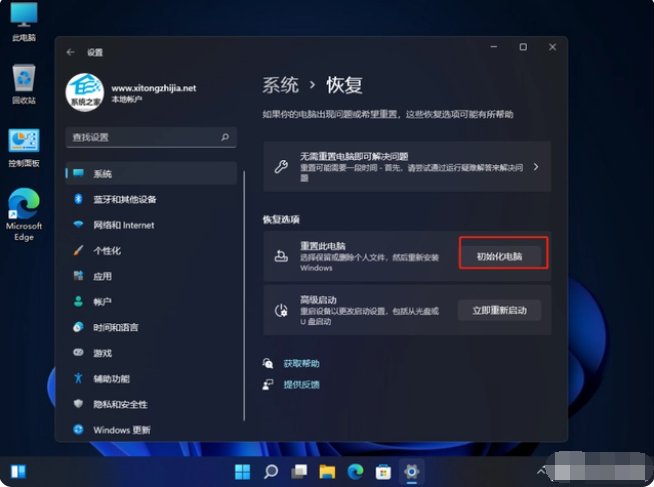Screen dimensions: 654x487
Task: Click the Restart now button
Action: [x=500, y=310]
